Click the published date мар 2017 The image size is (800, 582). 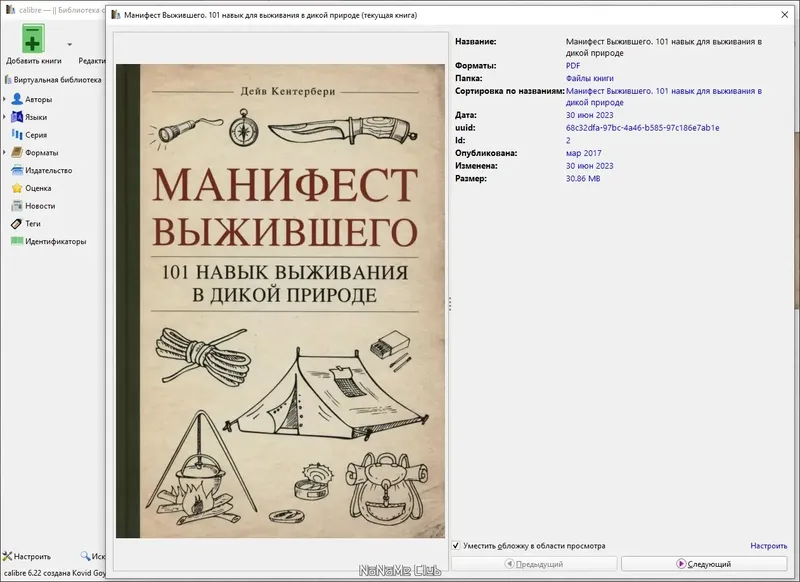pyautogui.click(x=583, y=153)
